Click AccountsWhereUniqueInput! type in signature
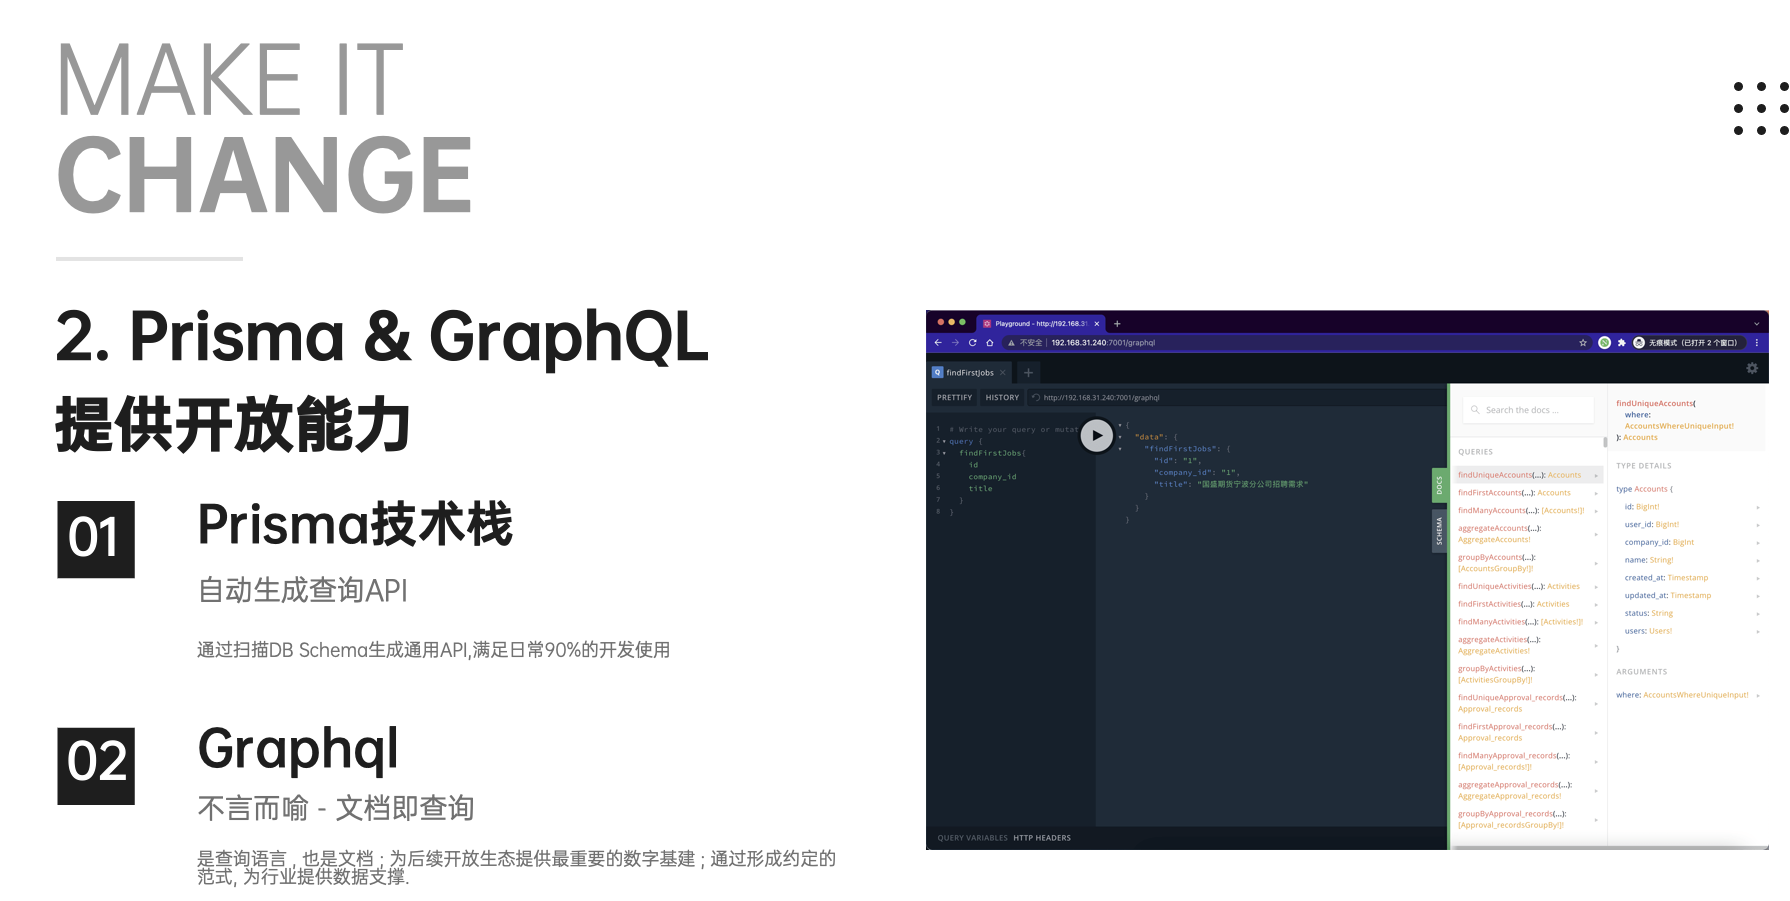The width and height of the screenshot is (1790, 901). pos(1679,426)
